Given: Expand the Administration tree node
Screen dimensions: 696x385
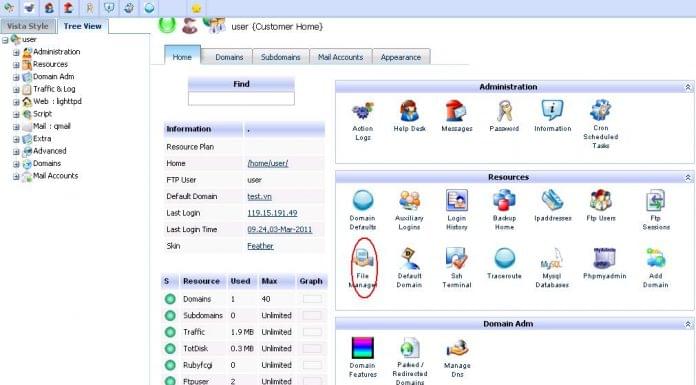Looking at the screenshot, I should coord(16,52).
